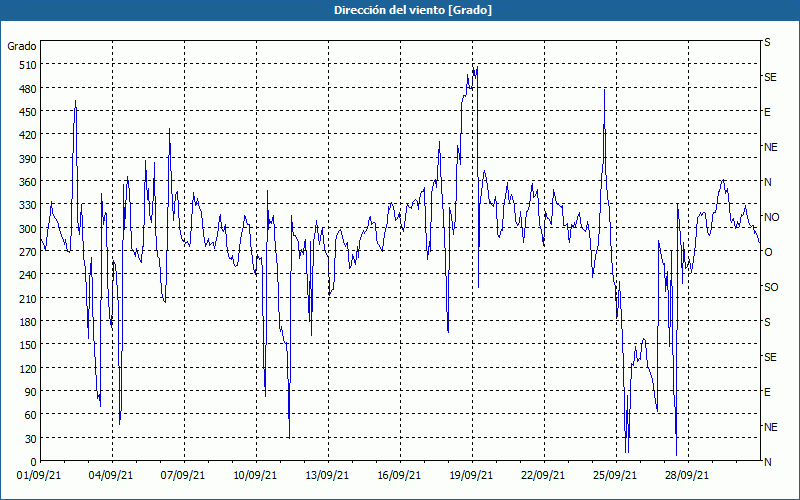Pick the 120 y-axis value
The height and width of the screenshot is (500, 800).
click(27, 368)
